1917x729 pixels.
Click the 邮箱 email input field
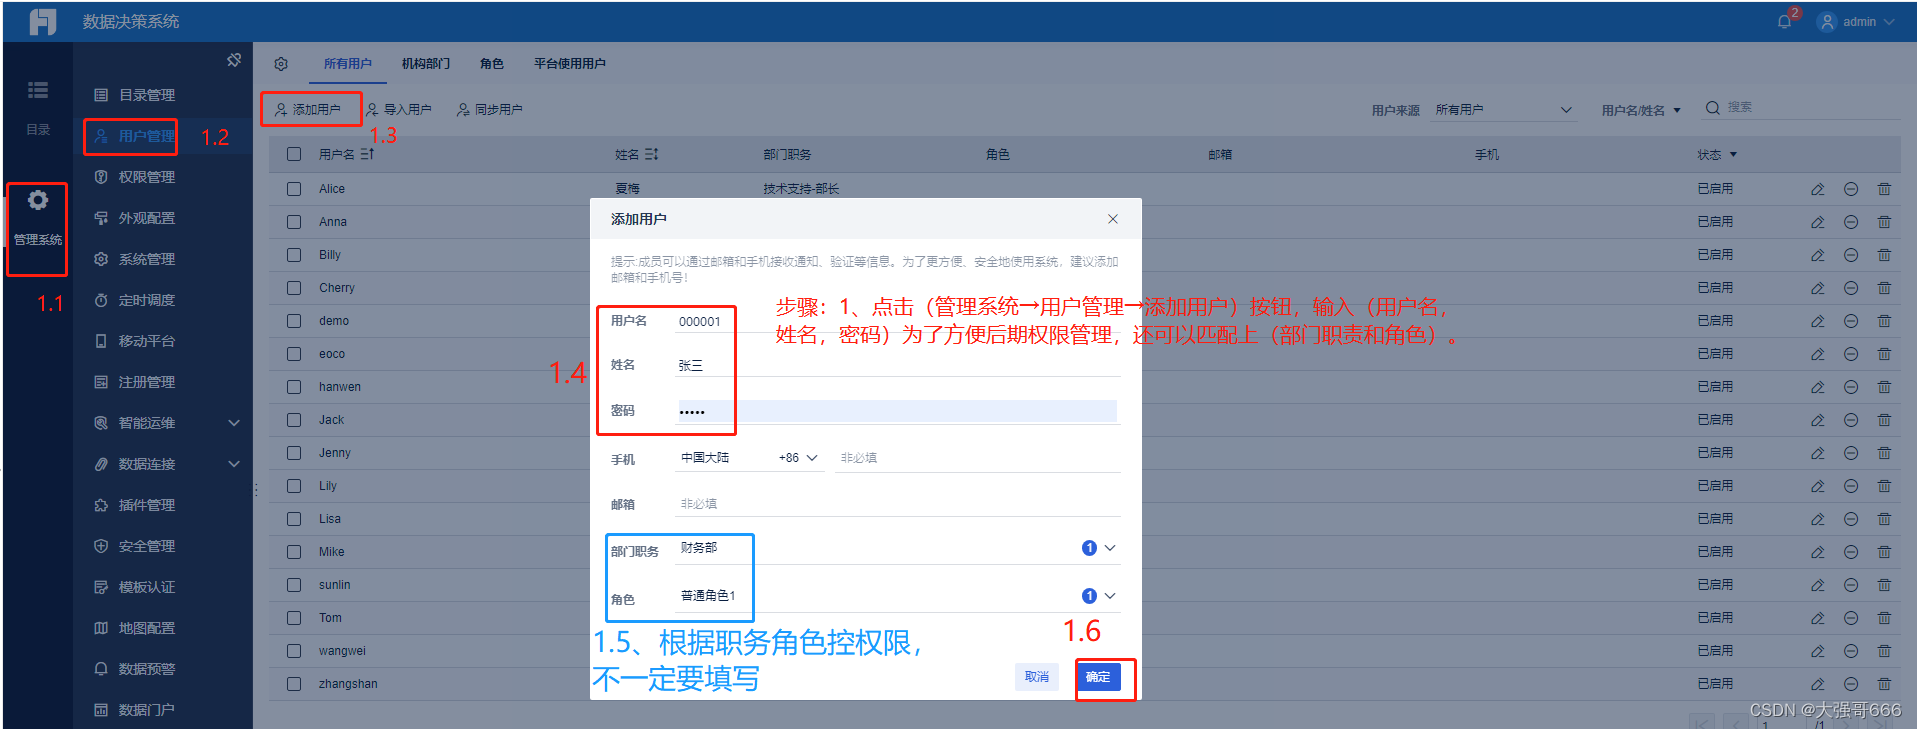(x=898, y=504)
